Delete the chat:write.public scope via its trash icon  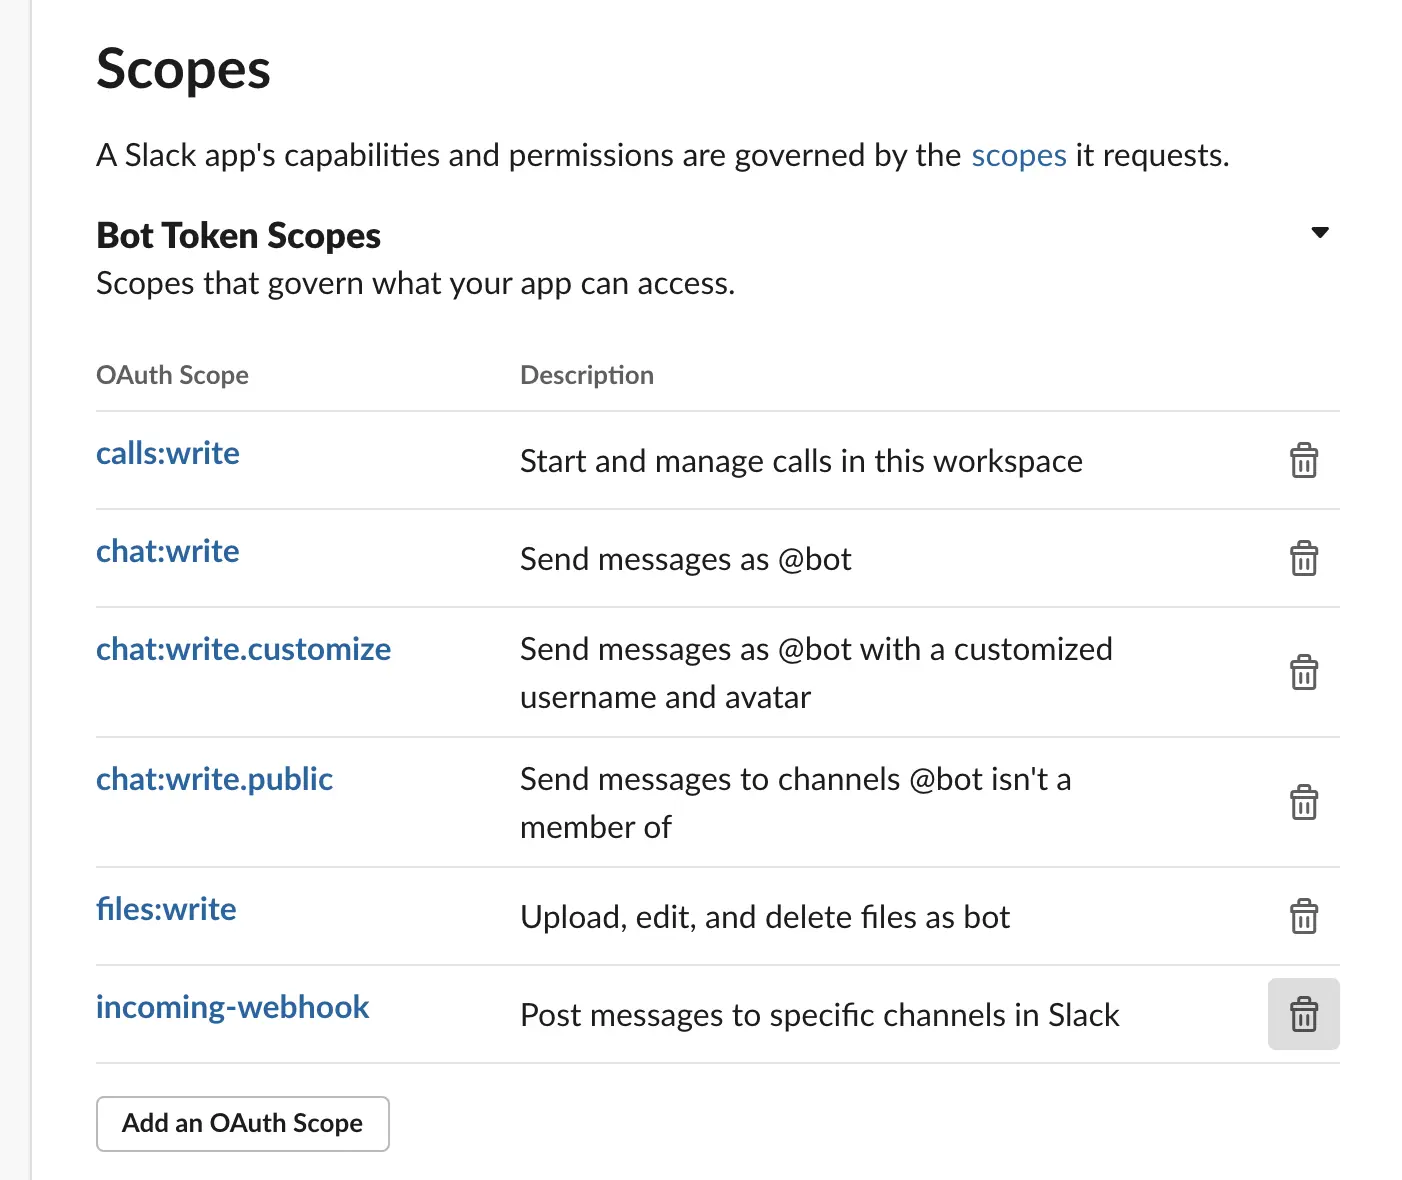[1303, 802]
